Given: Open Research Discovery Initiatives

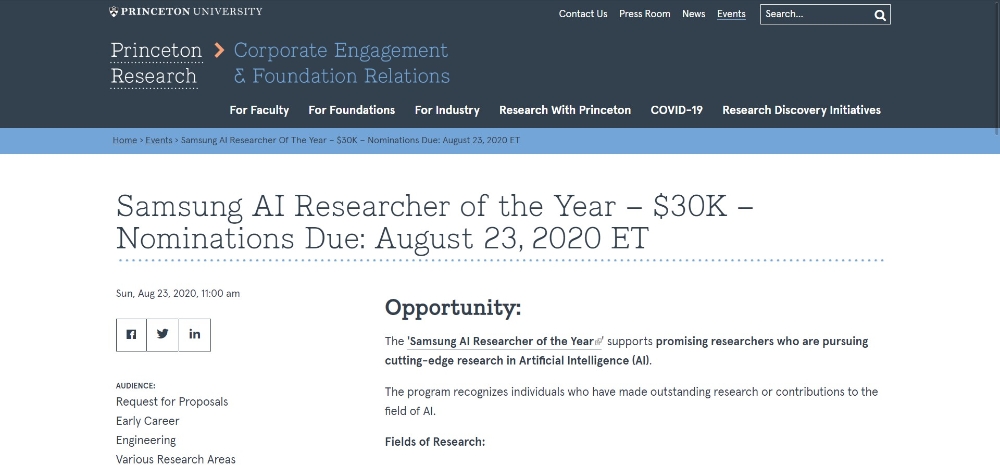Looking at the screenshot, I should pos(801,110).
